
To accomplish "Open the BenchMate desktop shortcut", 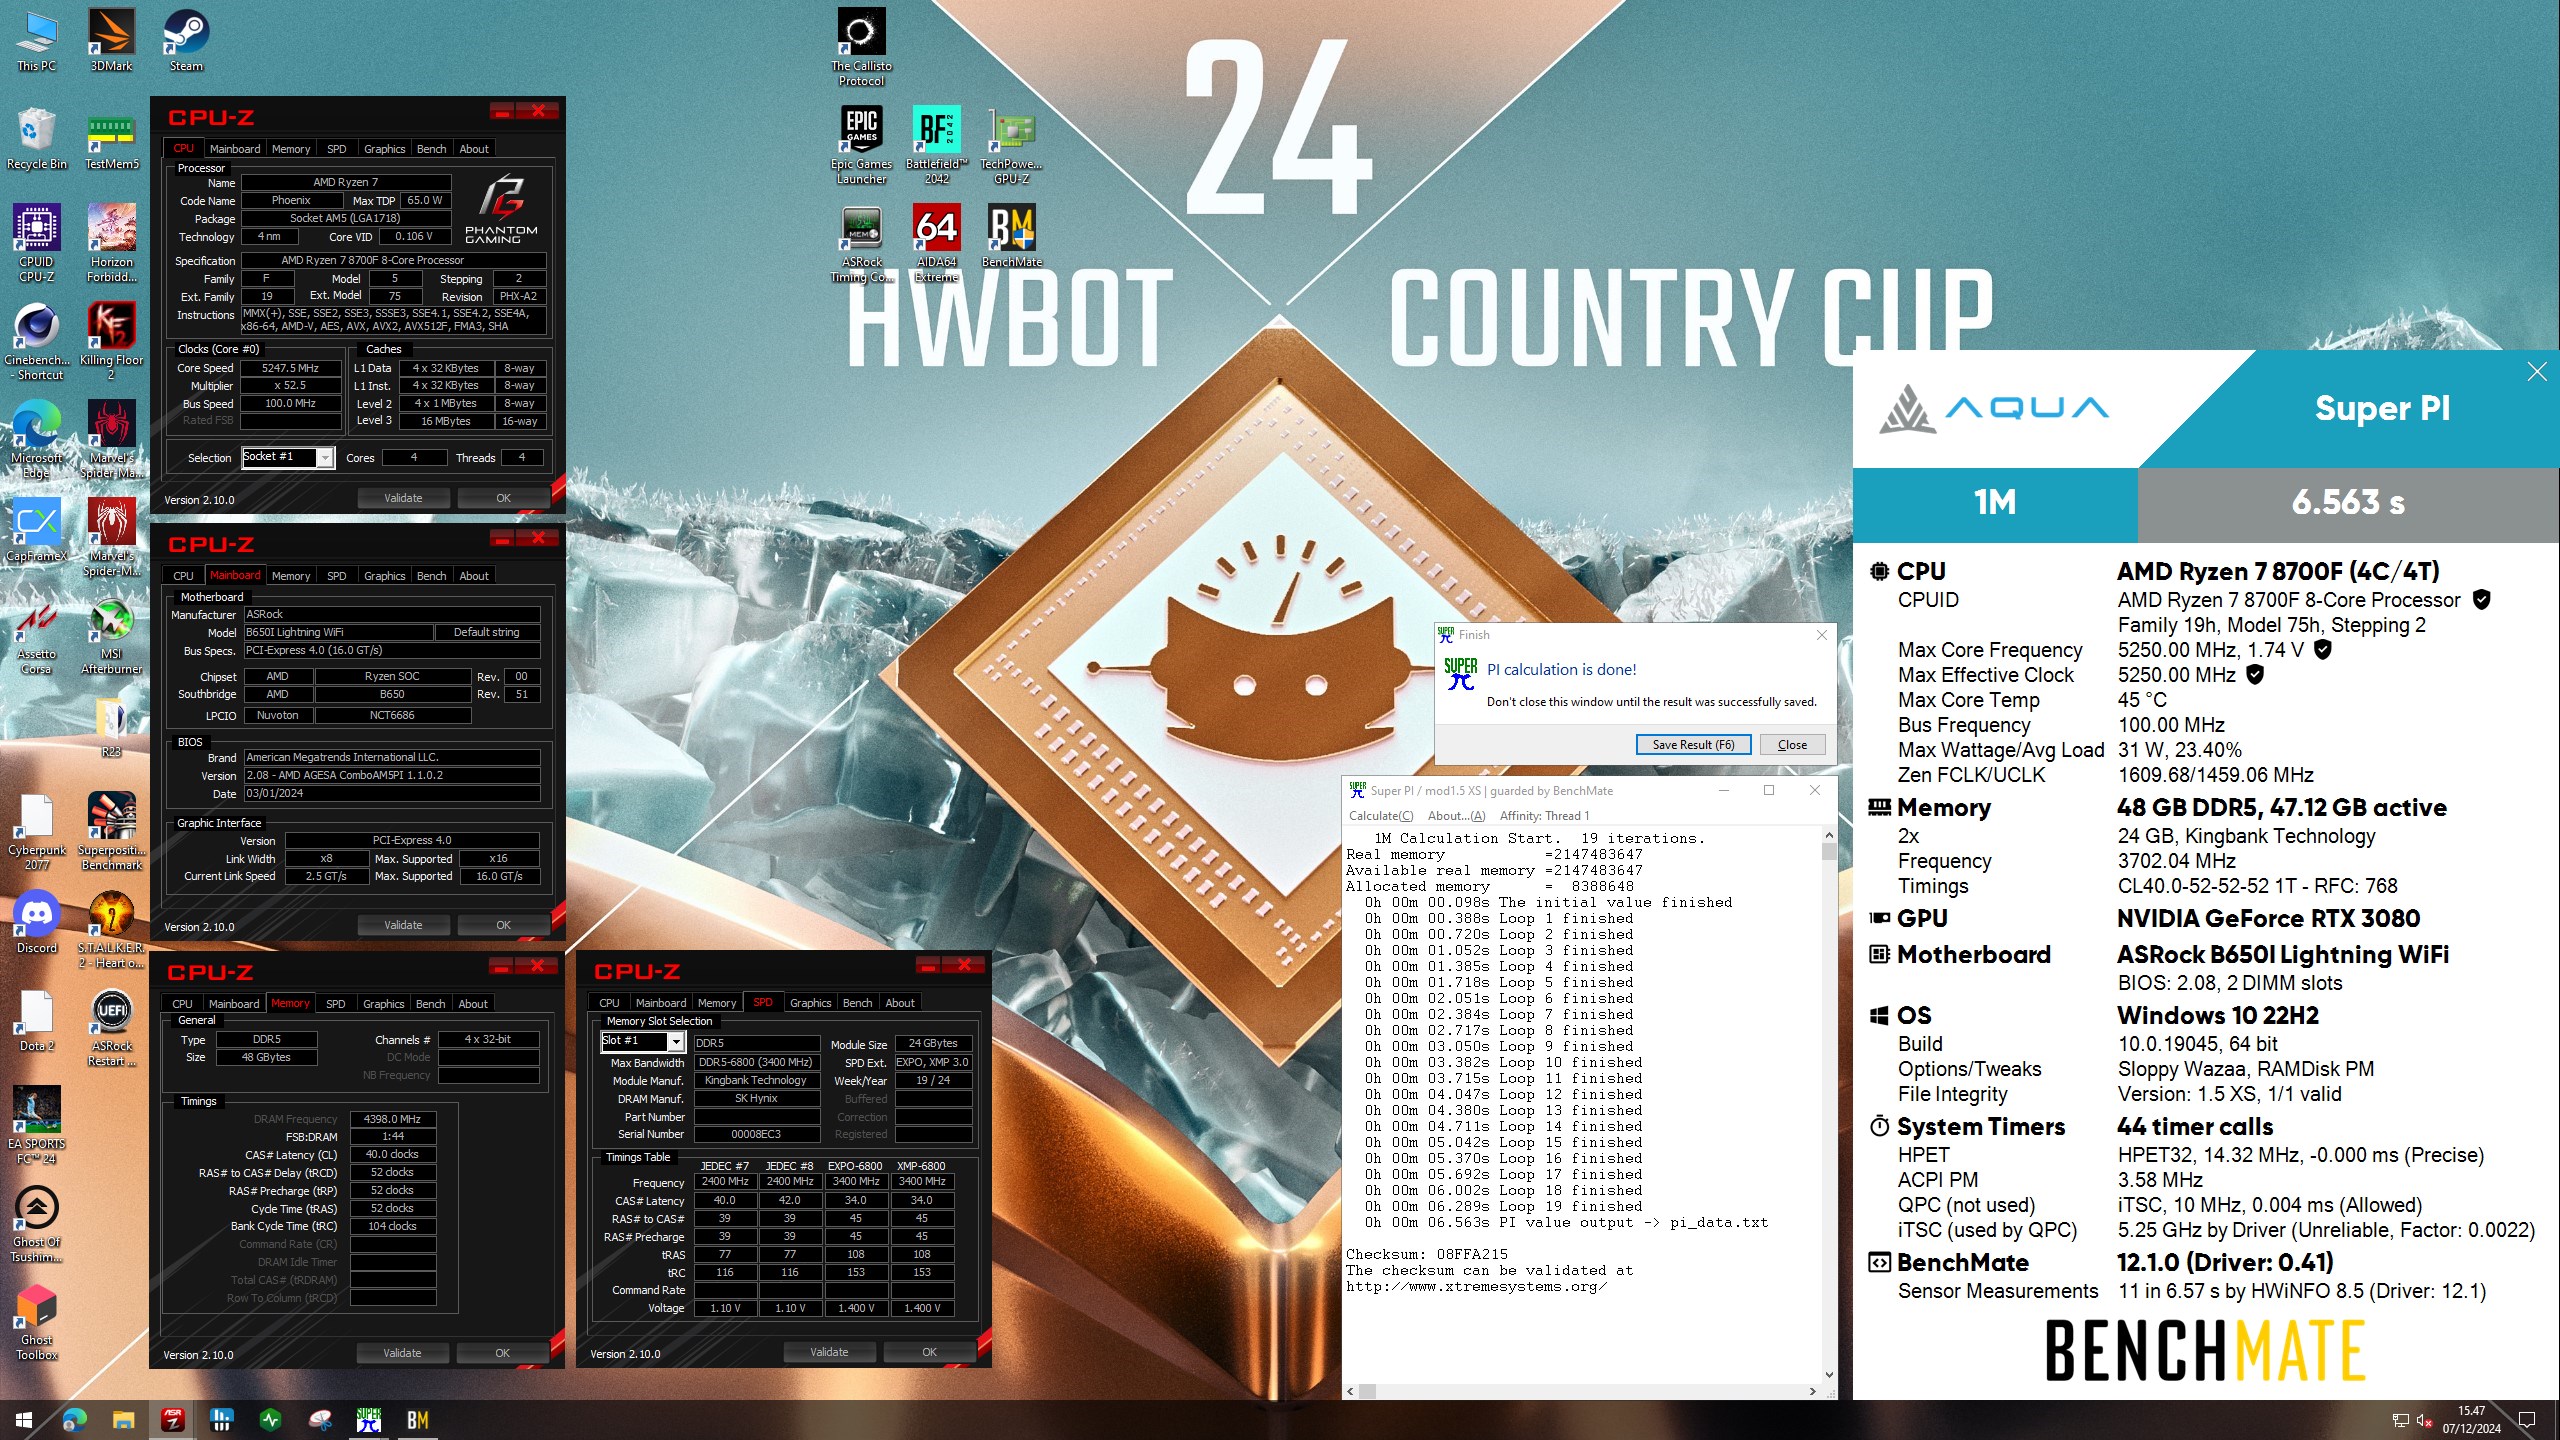I will point(1011,236).
